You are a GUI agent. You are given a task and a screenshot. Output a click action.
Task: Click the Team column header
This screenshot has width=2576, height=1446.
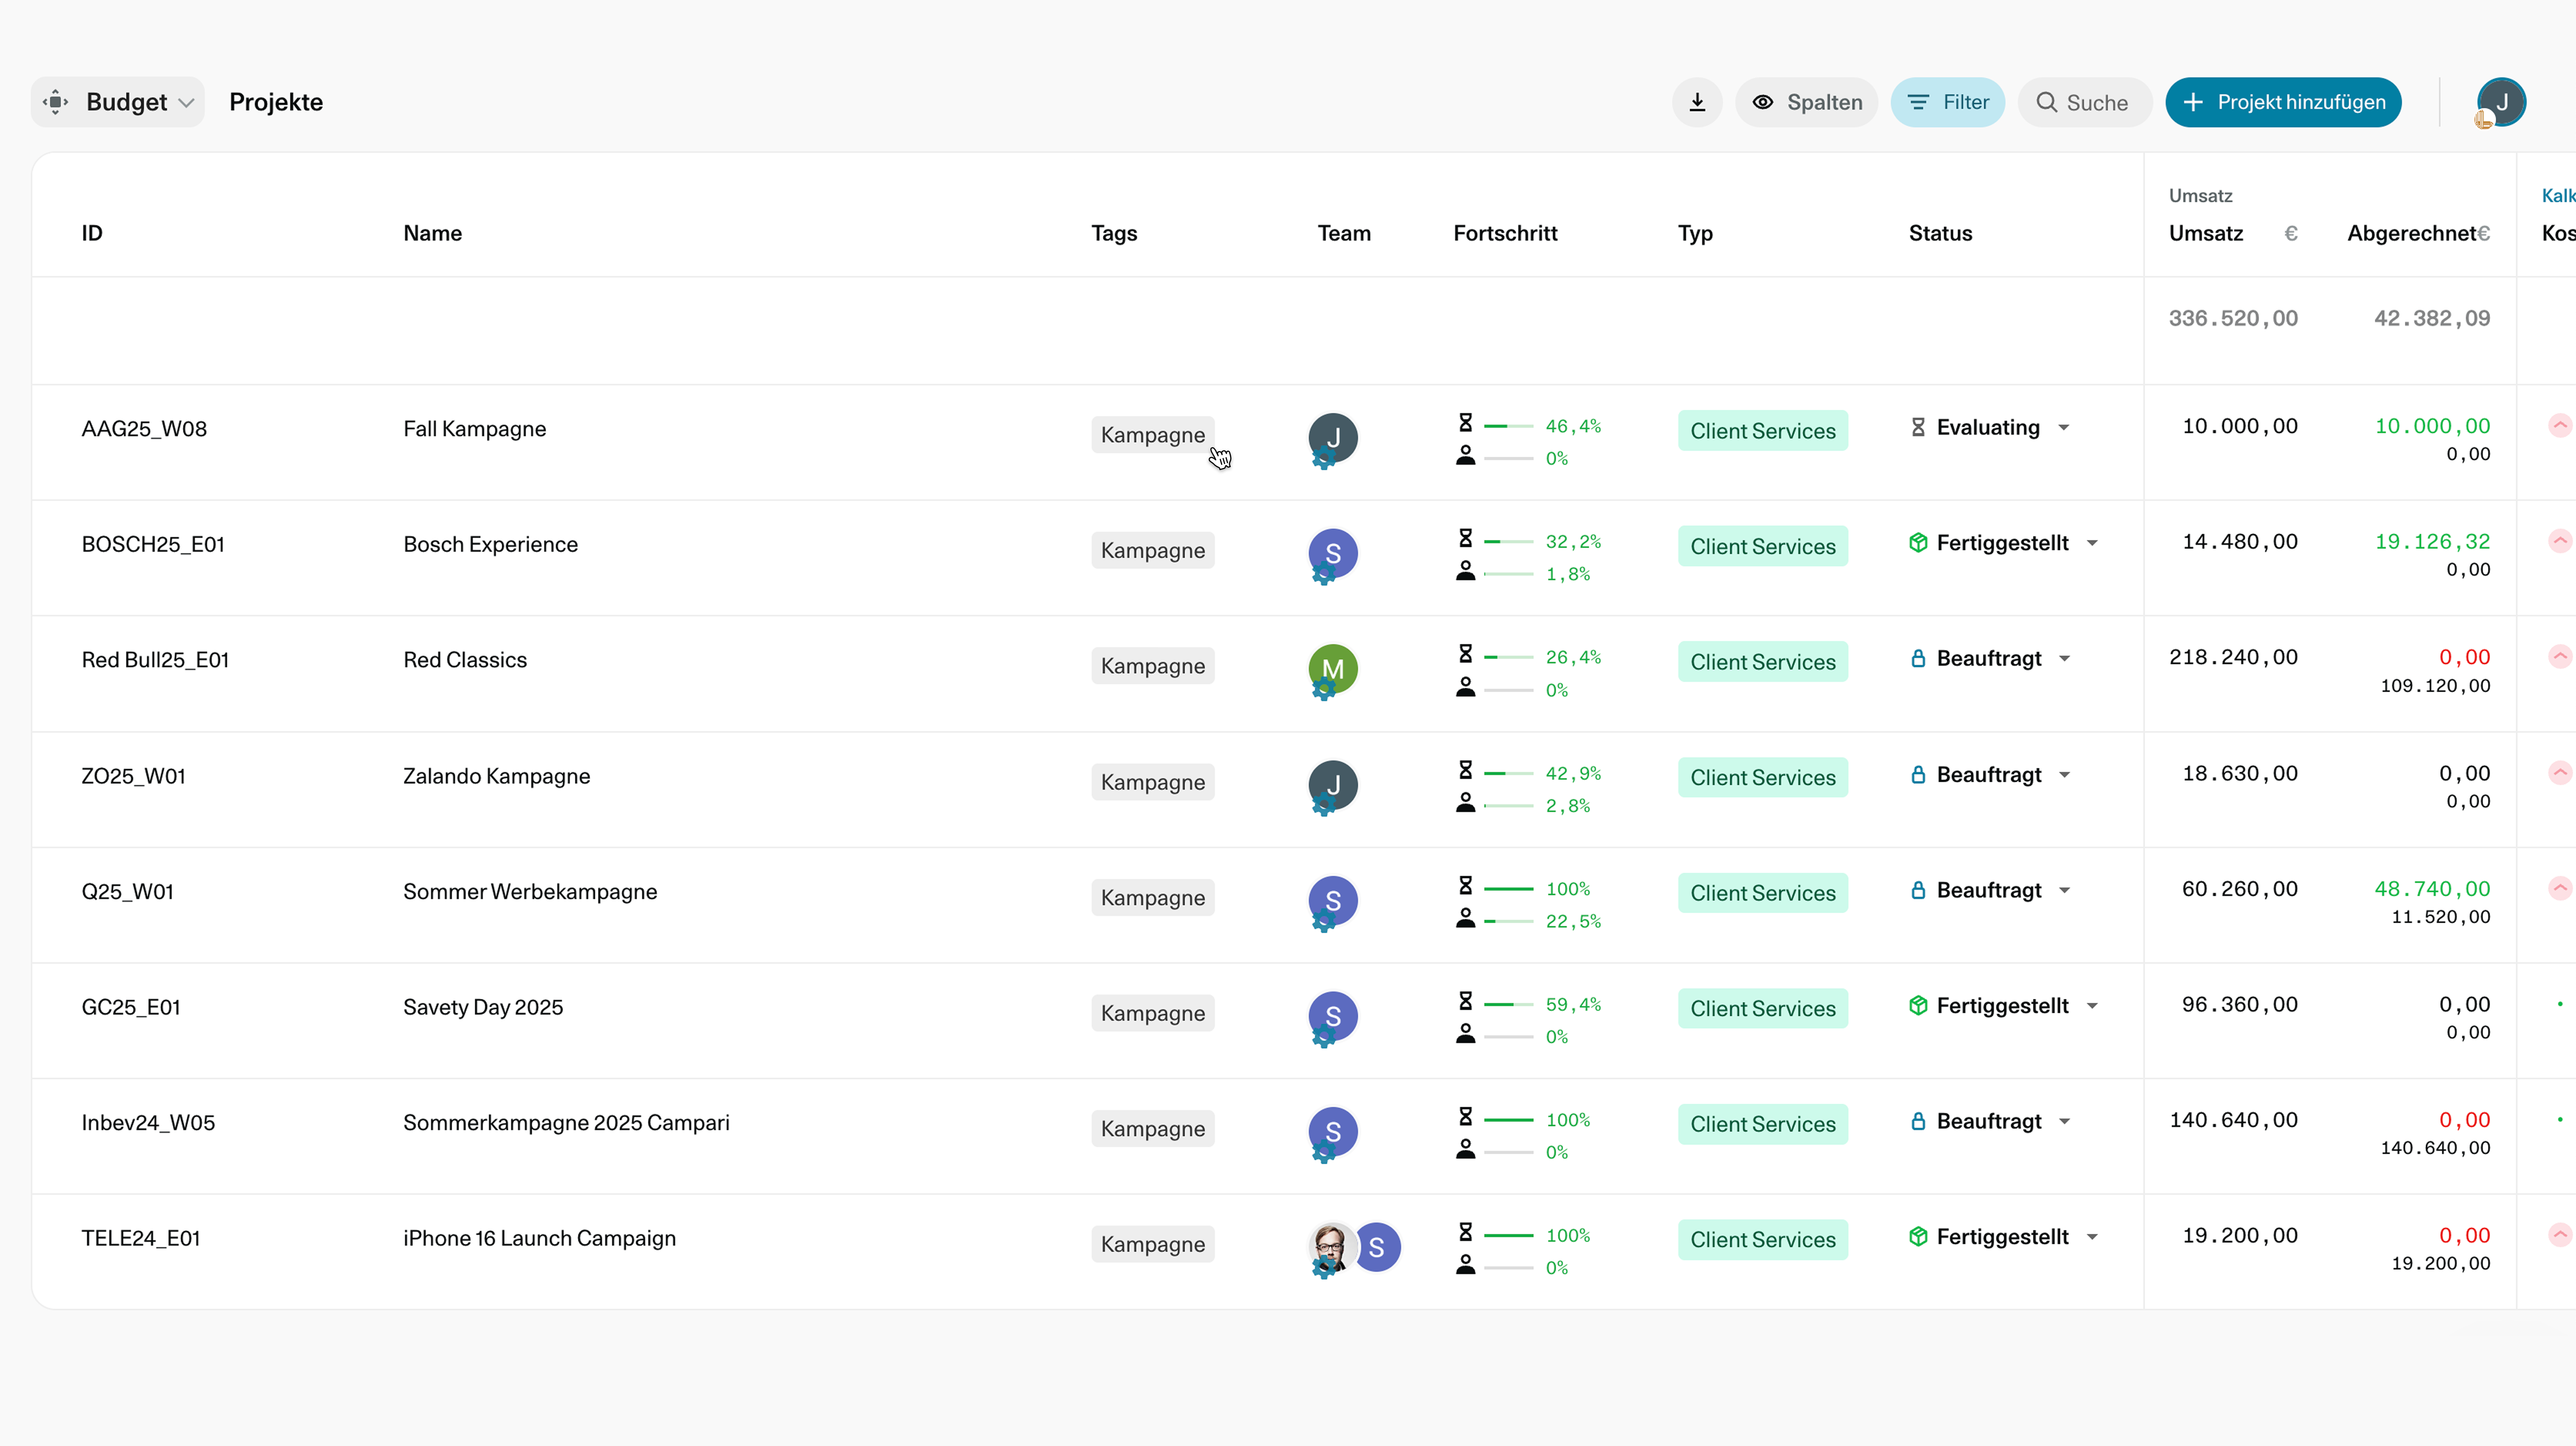1344,233
